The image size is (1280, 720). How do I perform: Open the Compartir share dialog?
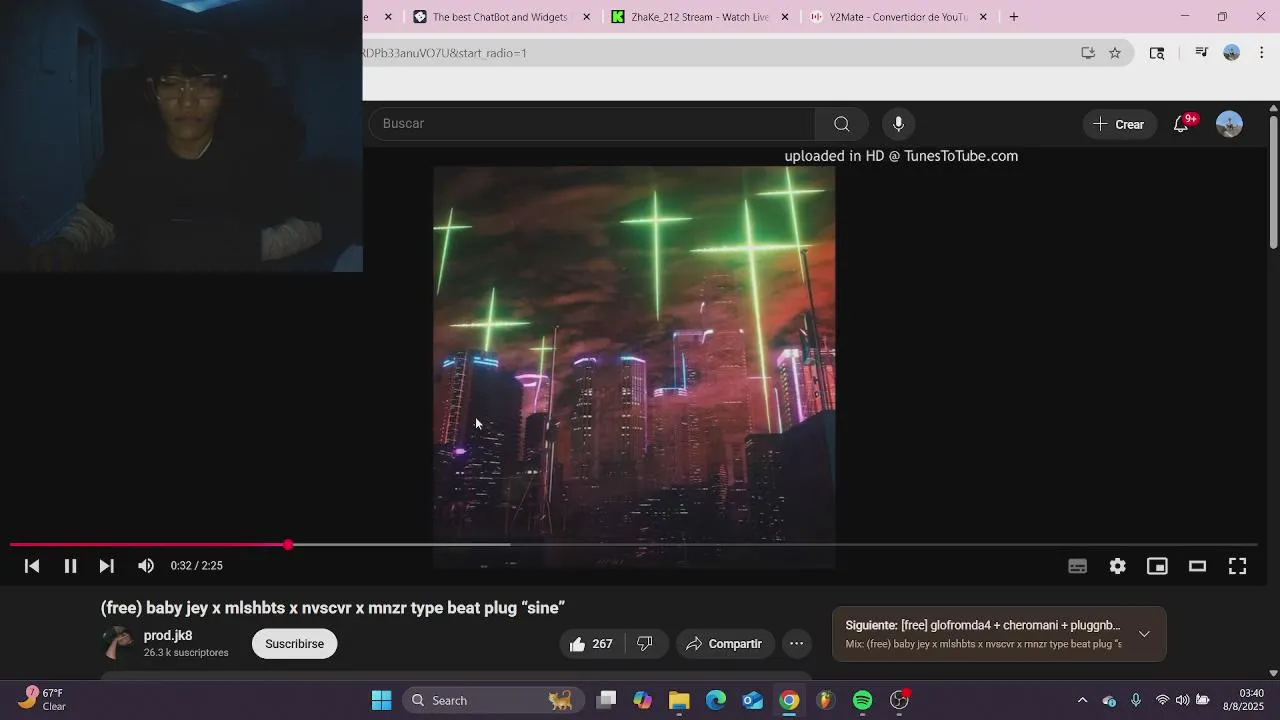pos(724,644)
